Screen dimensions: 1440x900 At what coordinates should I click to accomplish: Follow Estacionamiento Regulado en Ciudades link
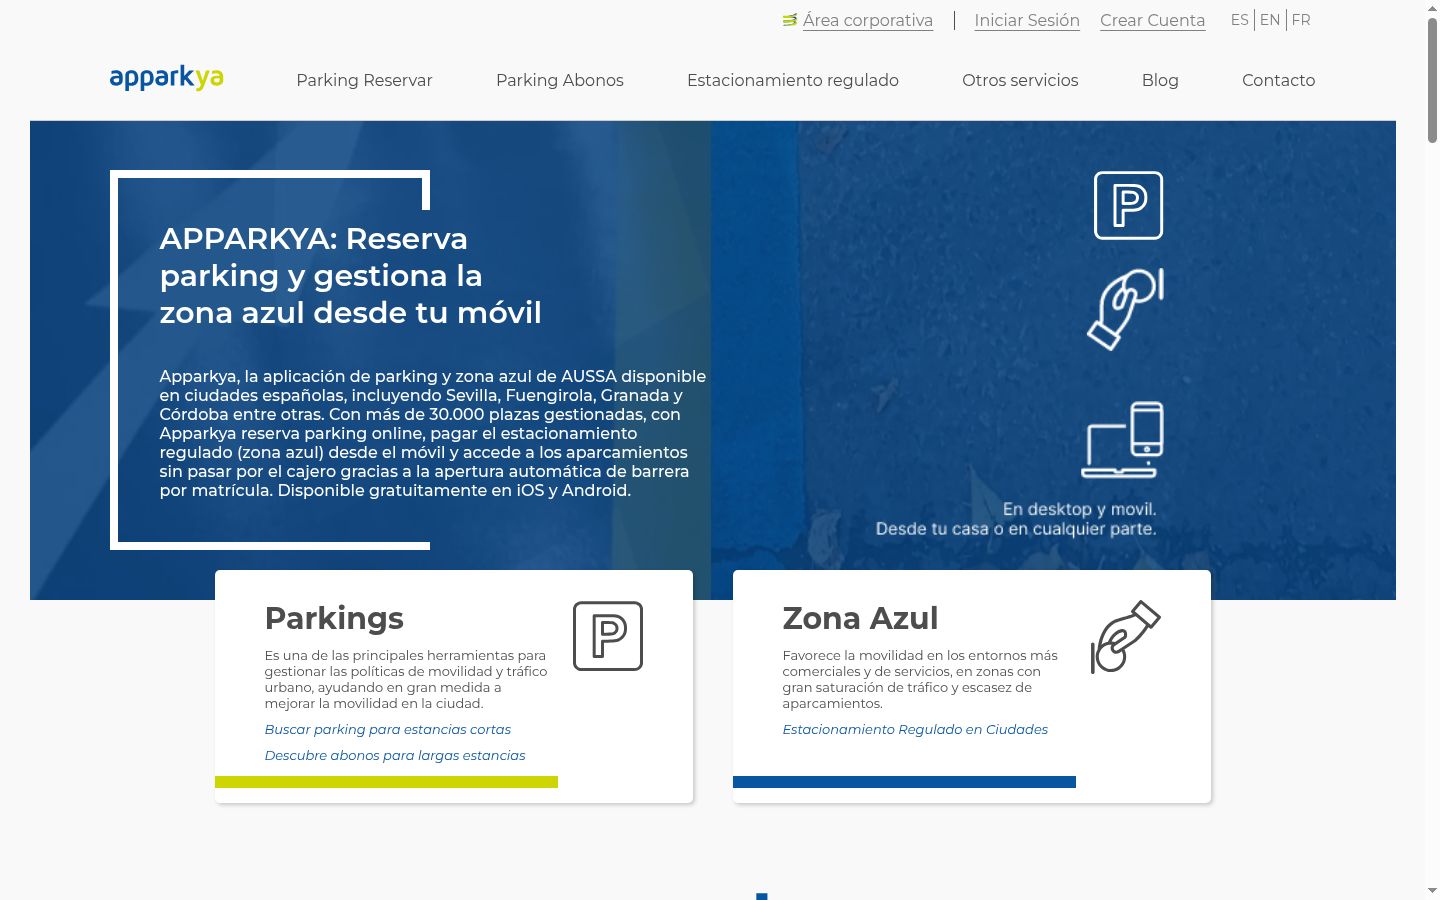coord(915,729)
